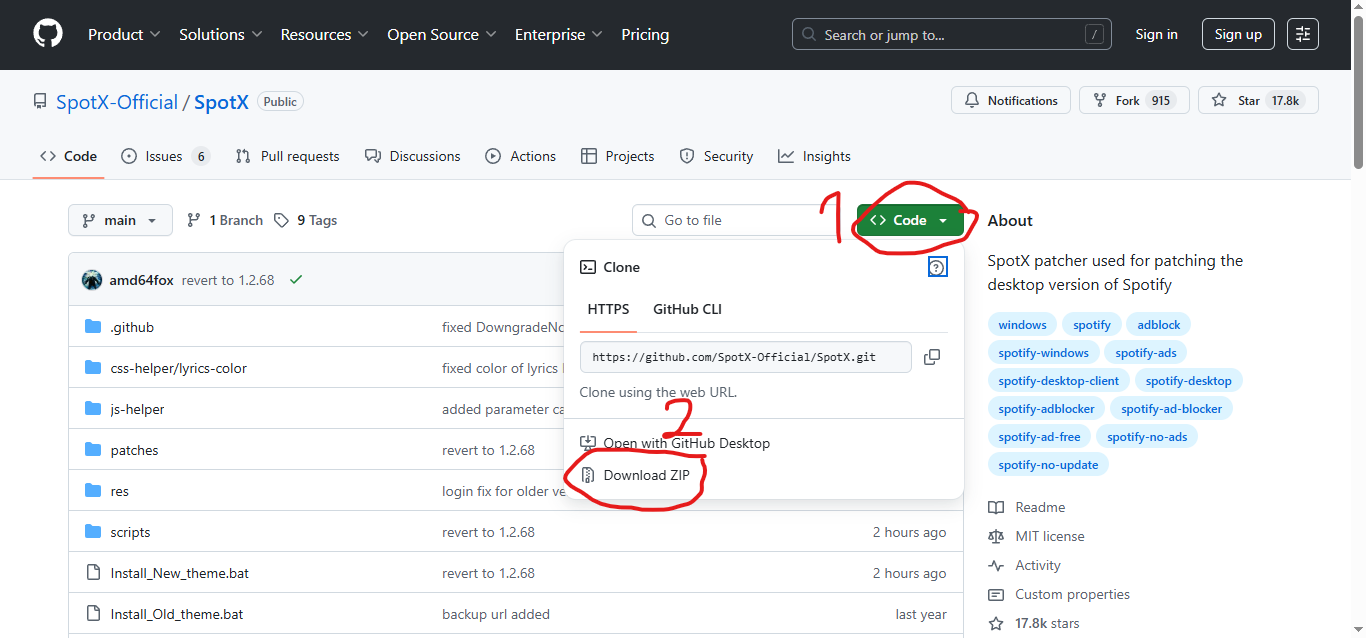This screenshot has width=1366, height=638.
Task: Open the header settings sliders icon
Action: (x=1302, y=34)
